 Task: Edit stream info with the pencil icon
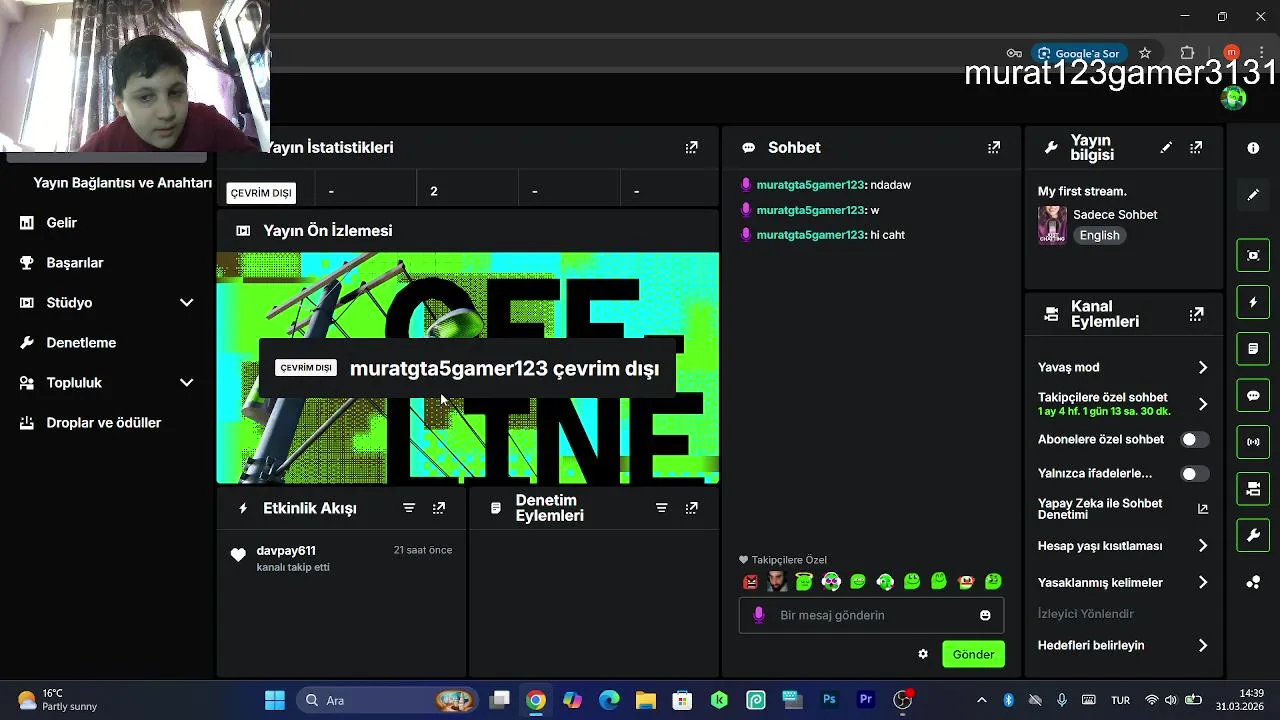(x=1166, y=147)
